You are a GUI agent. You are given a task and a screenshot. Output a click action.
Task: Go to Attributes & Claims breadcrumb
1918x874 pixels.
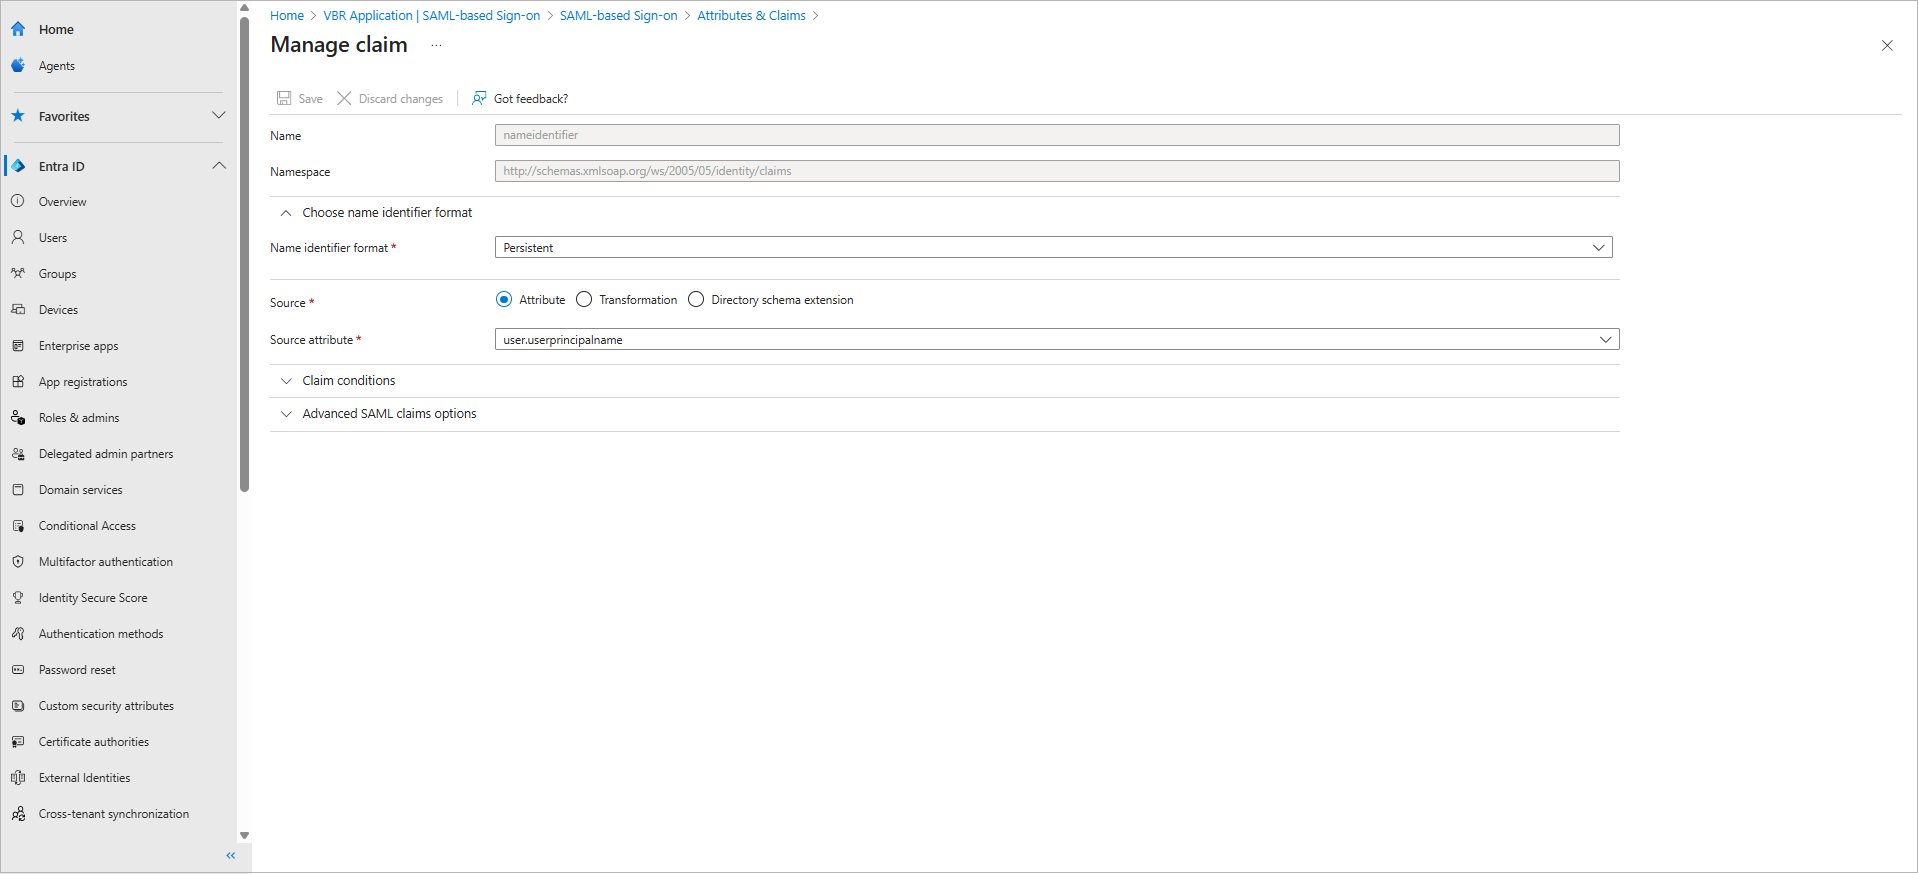(751, 15)
